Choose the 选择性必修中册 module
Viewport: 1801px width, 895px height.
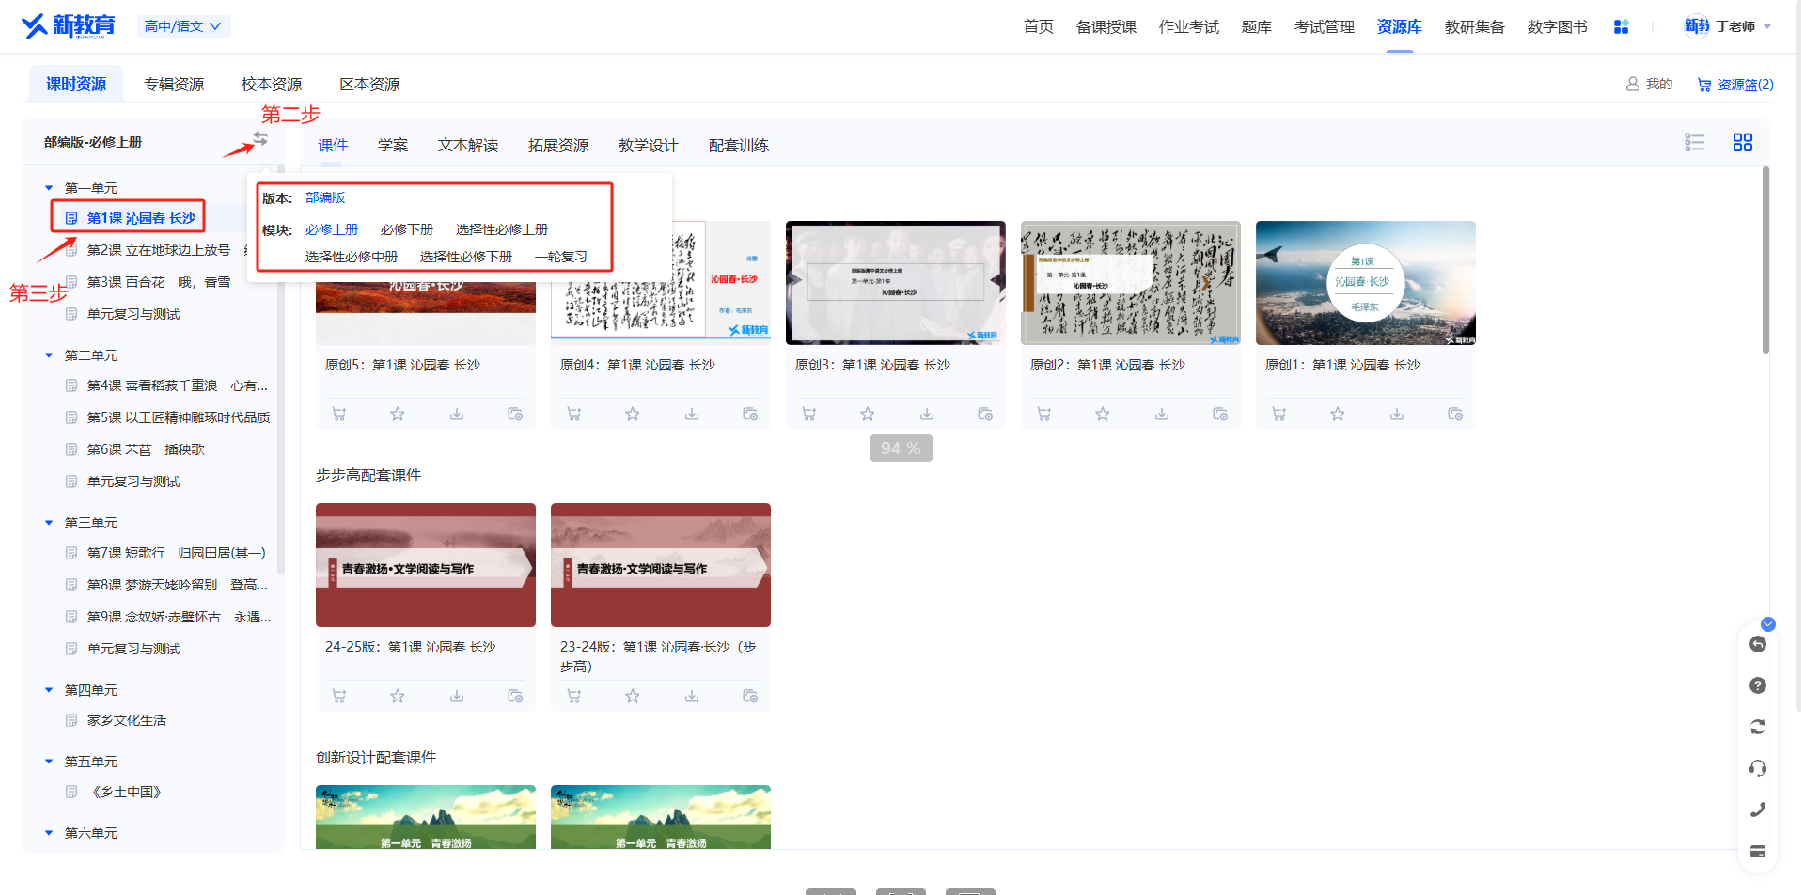pyautogui.click(x=351, y=256)
